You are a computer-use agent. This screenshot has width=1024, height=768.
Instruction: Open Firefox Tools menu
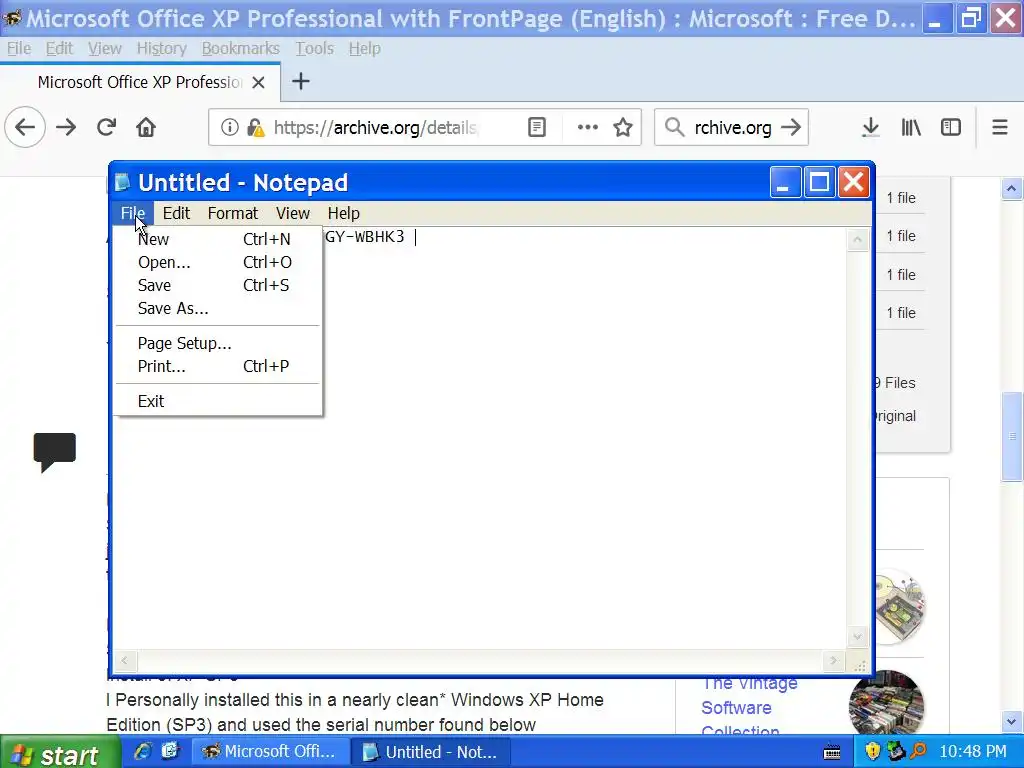coord(314,48)
